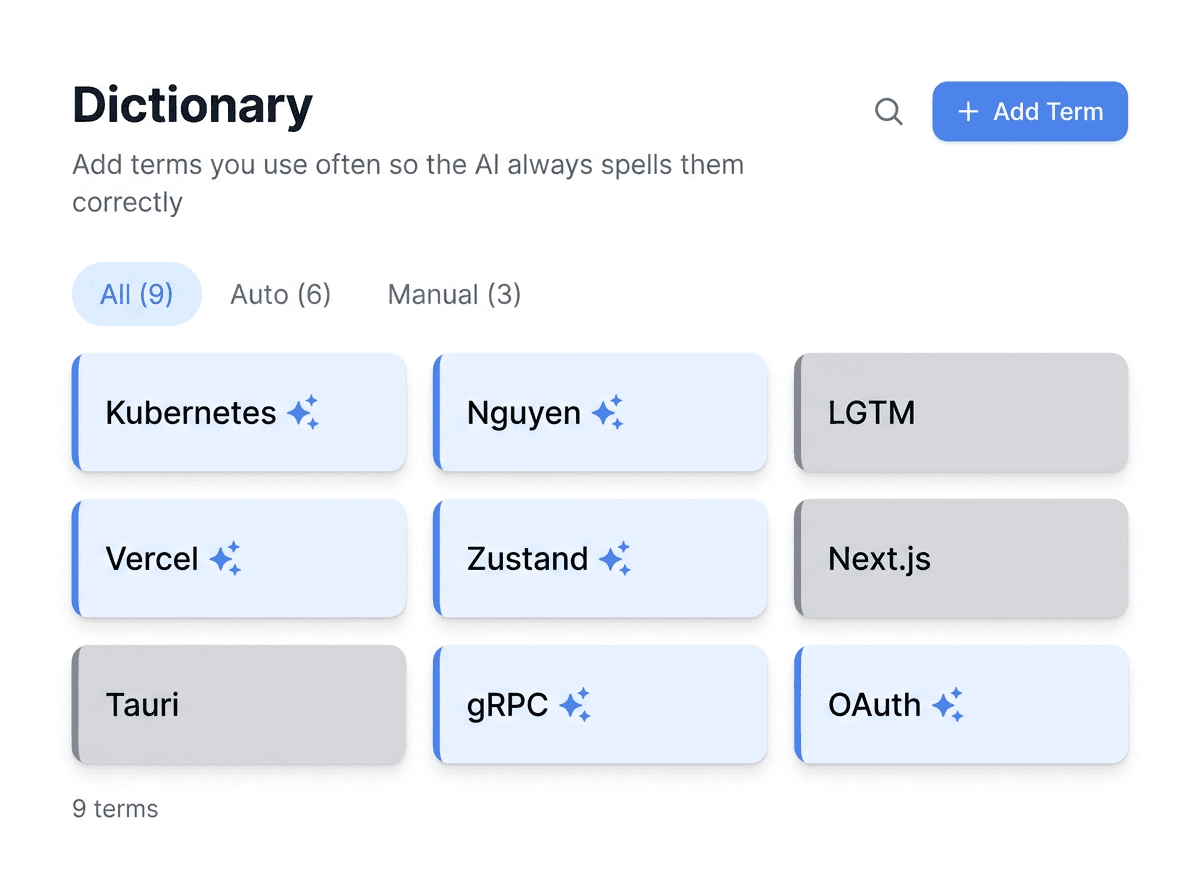Viewport: 1200px width, 896px height.
Task: Click the sparkle icon beside Vercel
Action: [226, 558]
